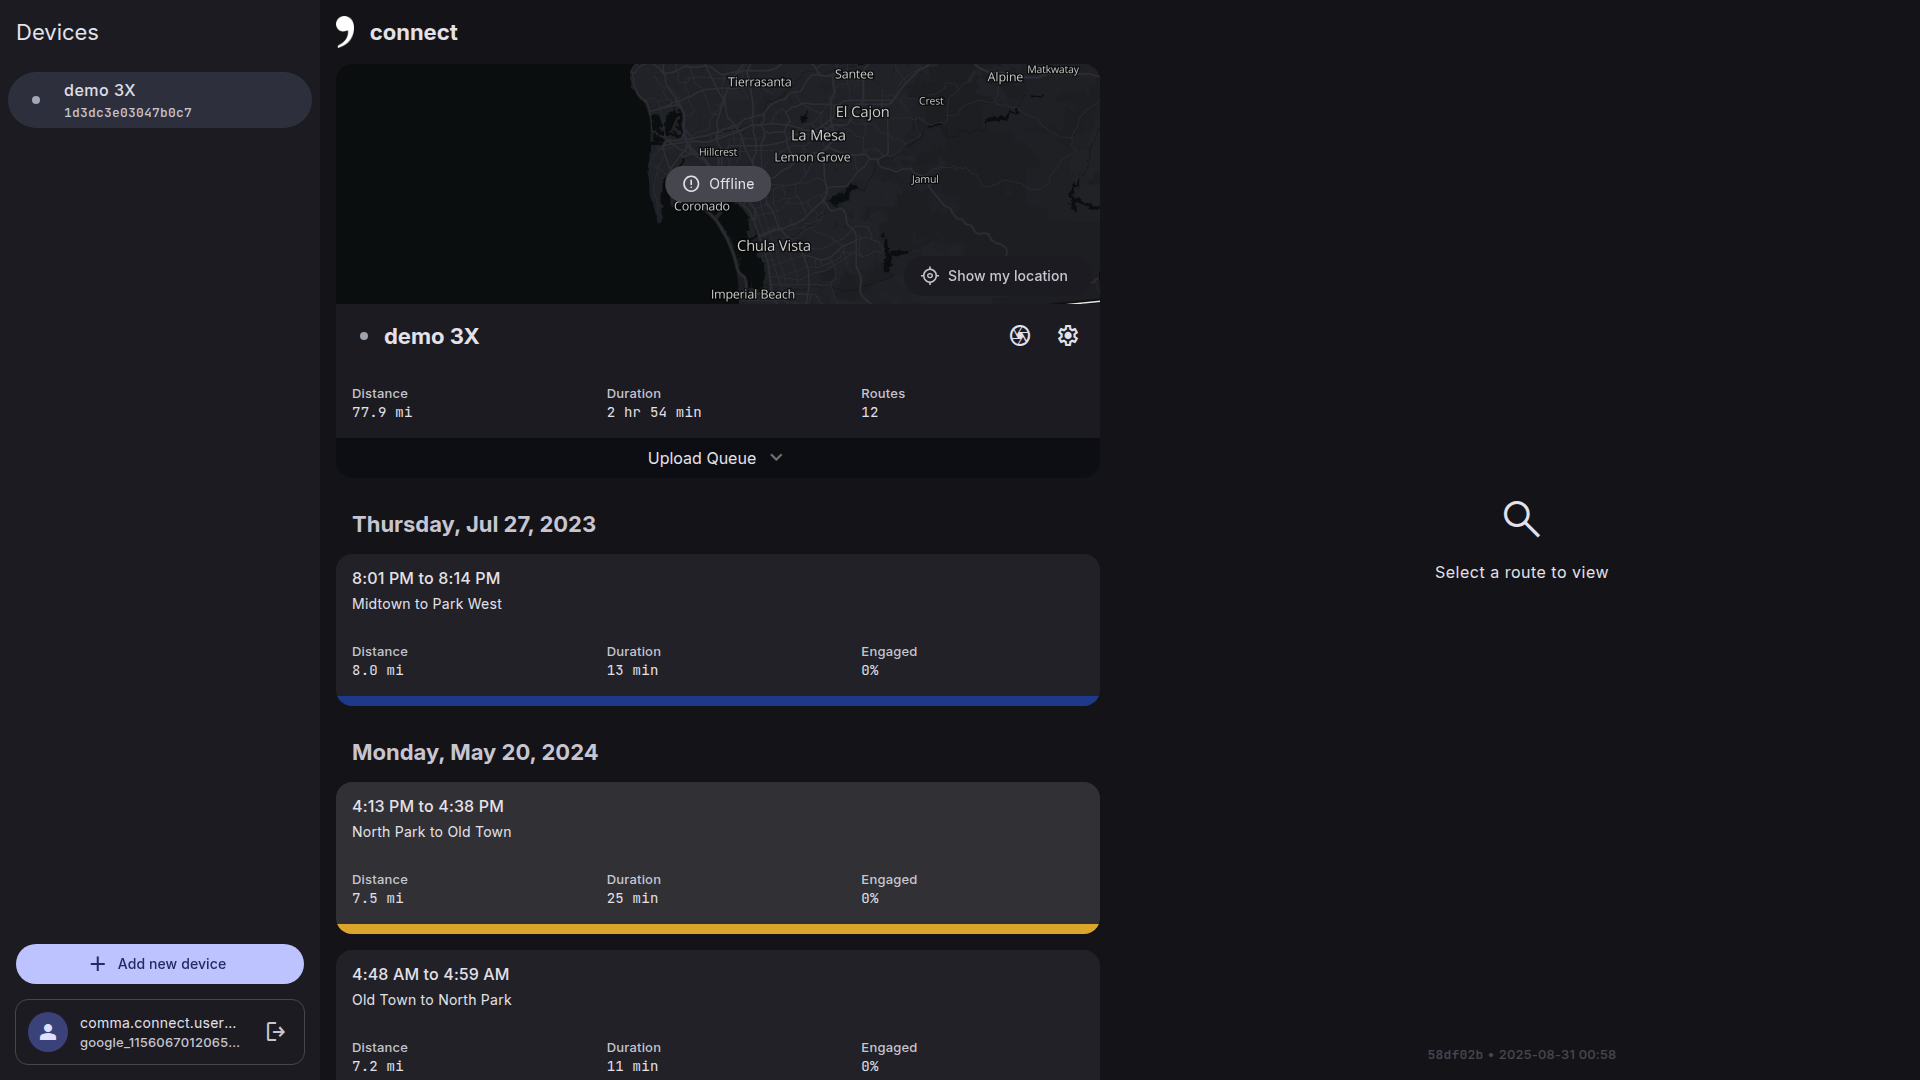This screenshot has height=1080, width=1920.
Task: Click the comma connect logo icon
Action: click(x=345, y=32)
